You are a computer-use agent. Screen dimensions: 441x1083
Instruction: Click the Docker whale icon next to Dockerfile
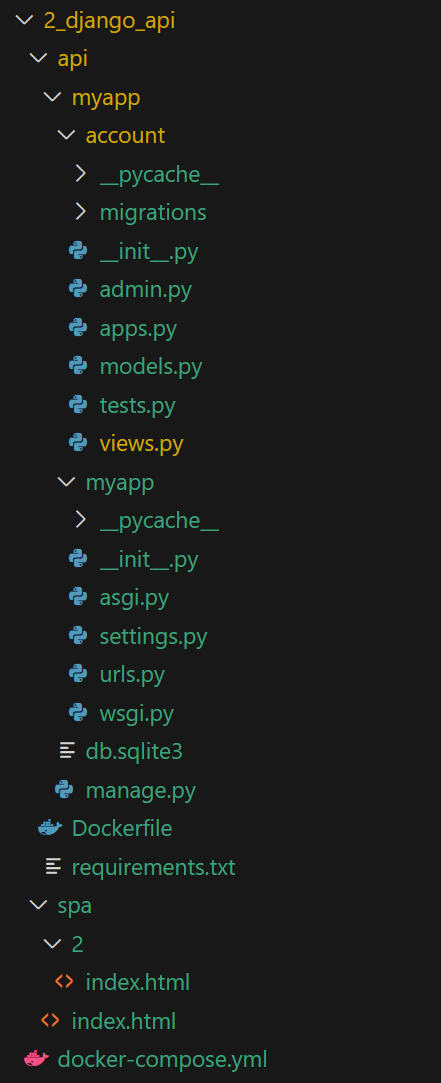(x=50, y=827)
